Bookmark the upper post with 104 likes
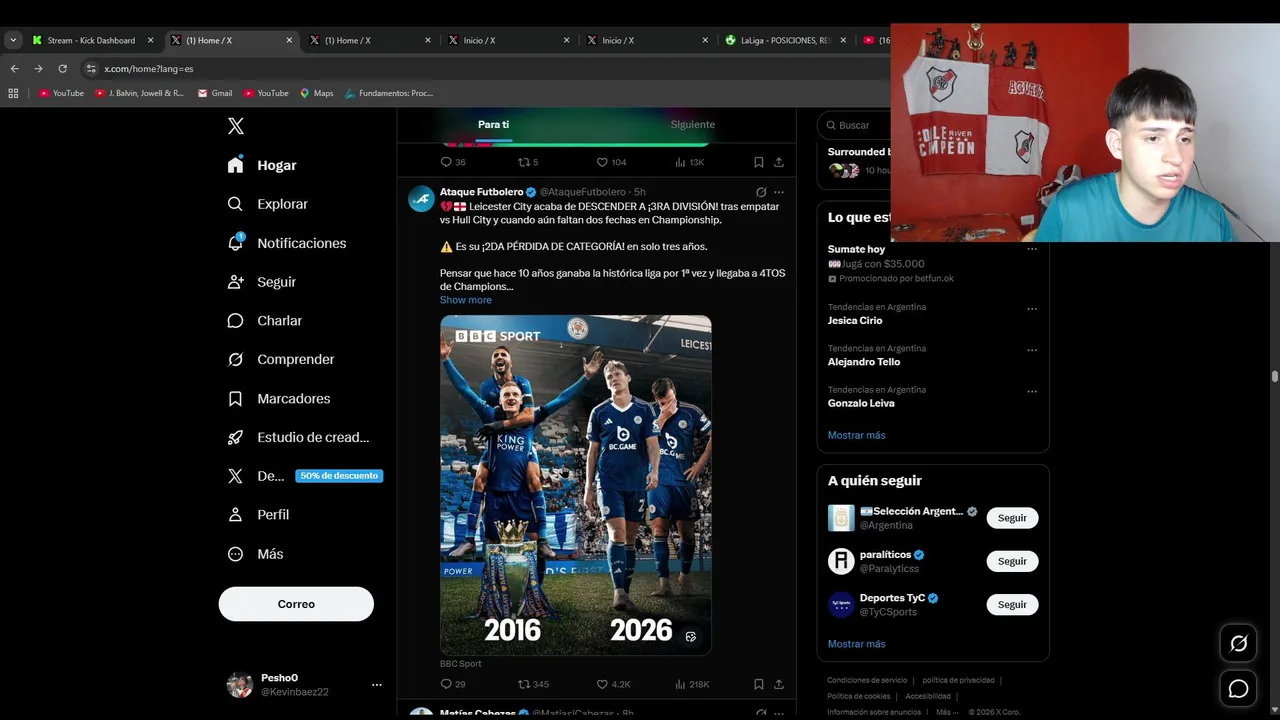 (x=759, y=162)
